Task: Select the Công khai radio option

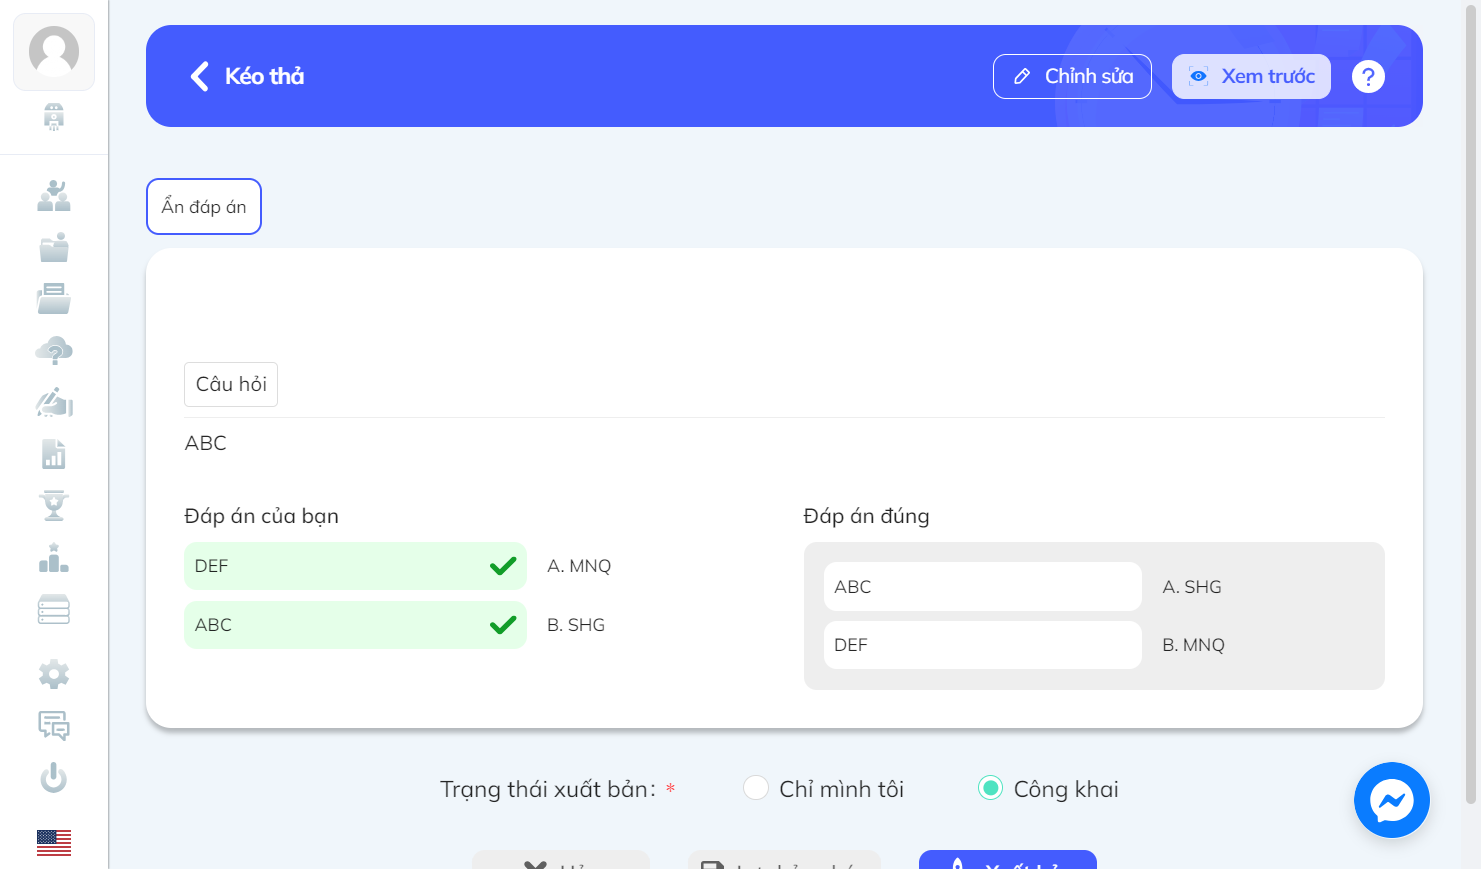Action: [990, 788]
